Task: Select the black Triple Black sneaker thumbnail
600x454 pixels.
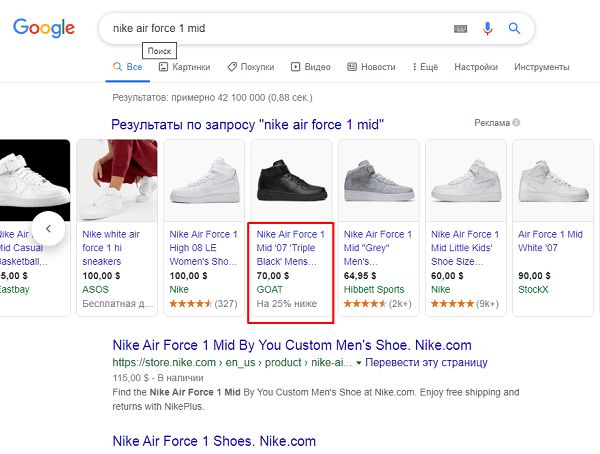Action: click(290, 179)
